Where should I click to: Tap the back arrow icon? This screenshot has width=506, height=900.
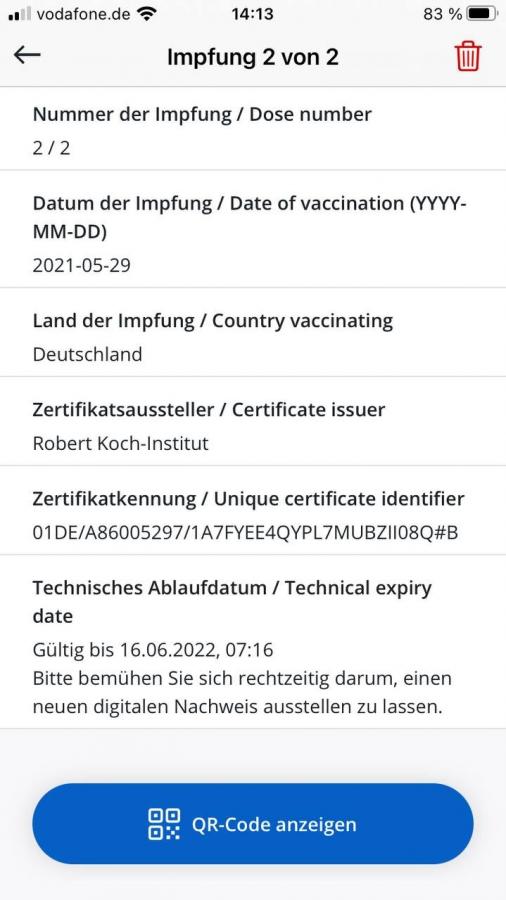click(x=28, y=55)
